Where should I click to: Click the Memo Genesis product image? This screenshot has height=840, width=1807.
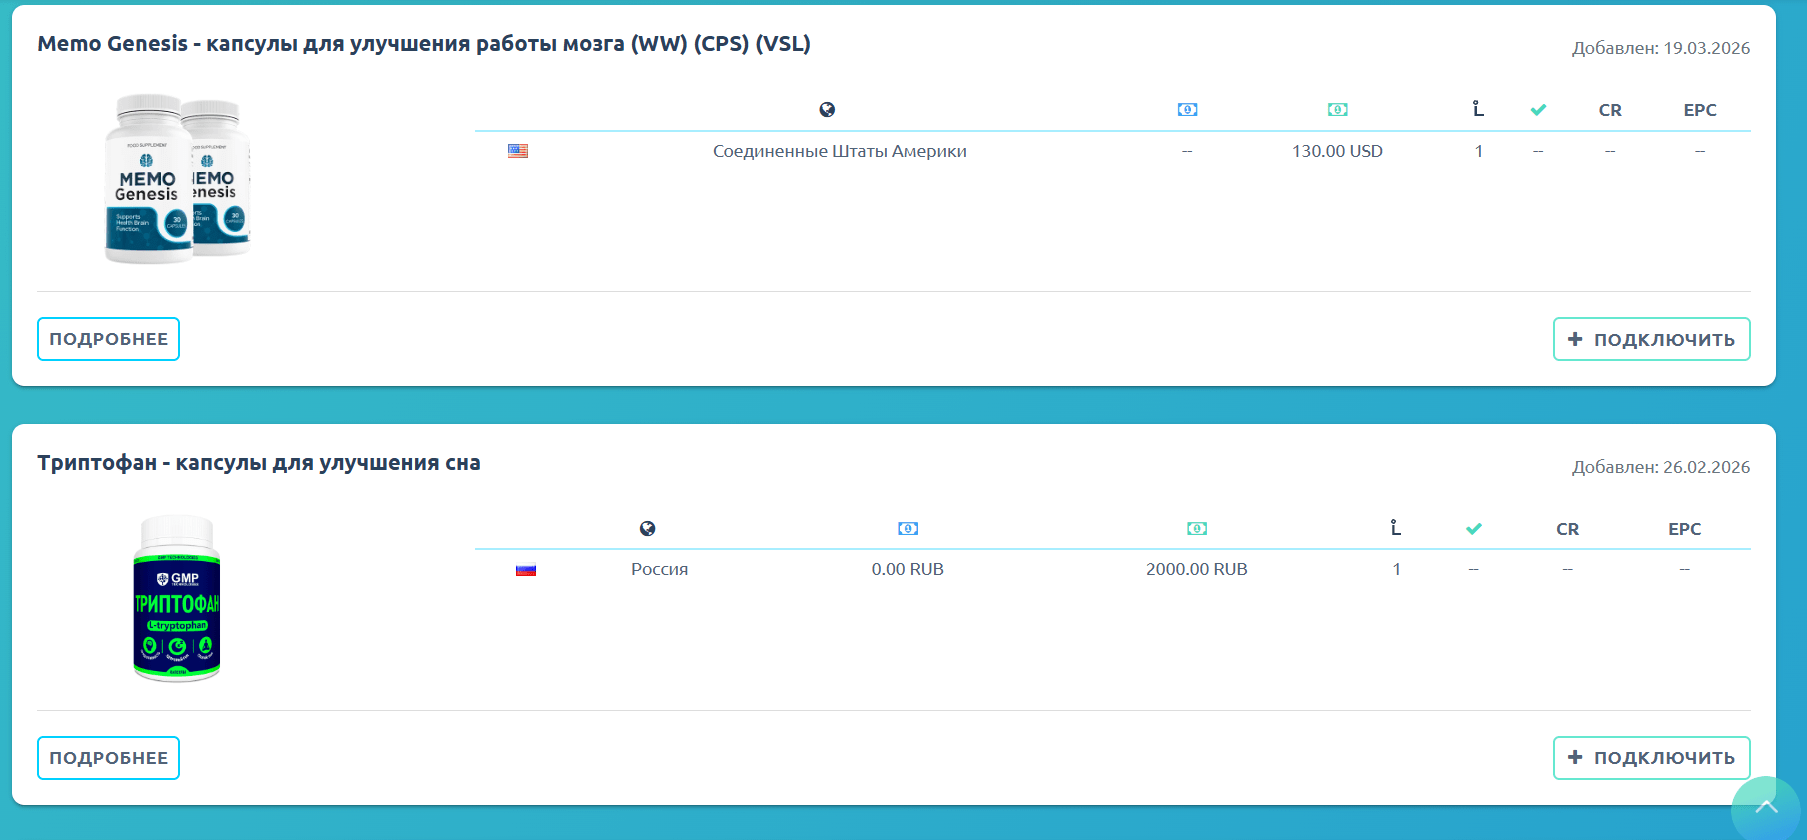click(178, 179)
